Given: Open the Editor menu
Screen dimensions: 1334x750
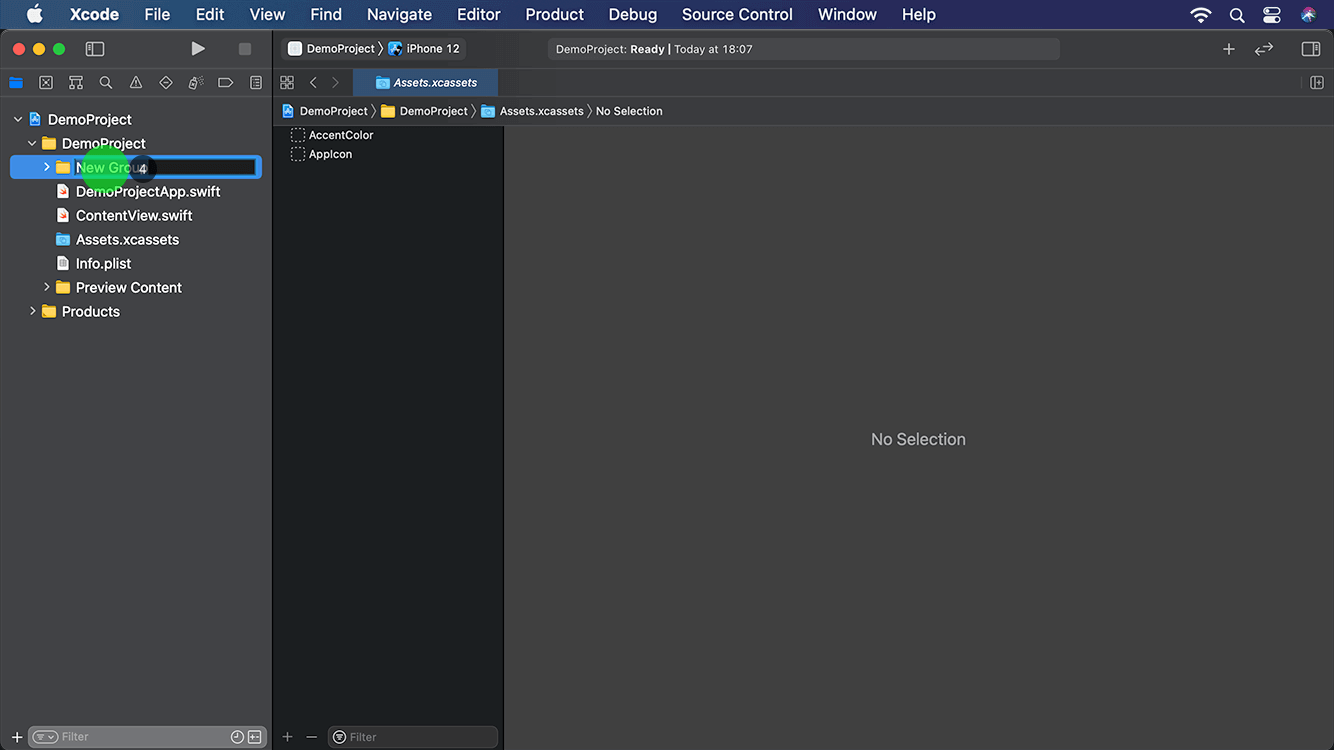Looking at the screenshot, I should click(478, 14).
